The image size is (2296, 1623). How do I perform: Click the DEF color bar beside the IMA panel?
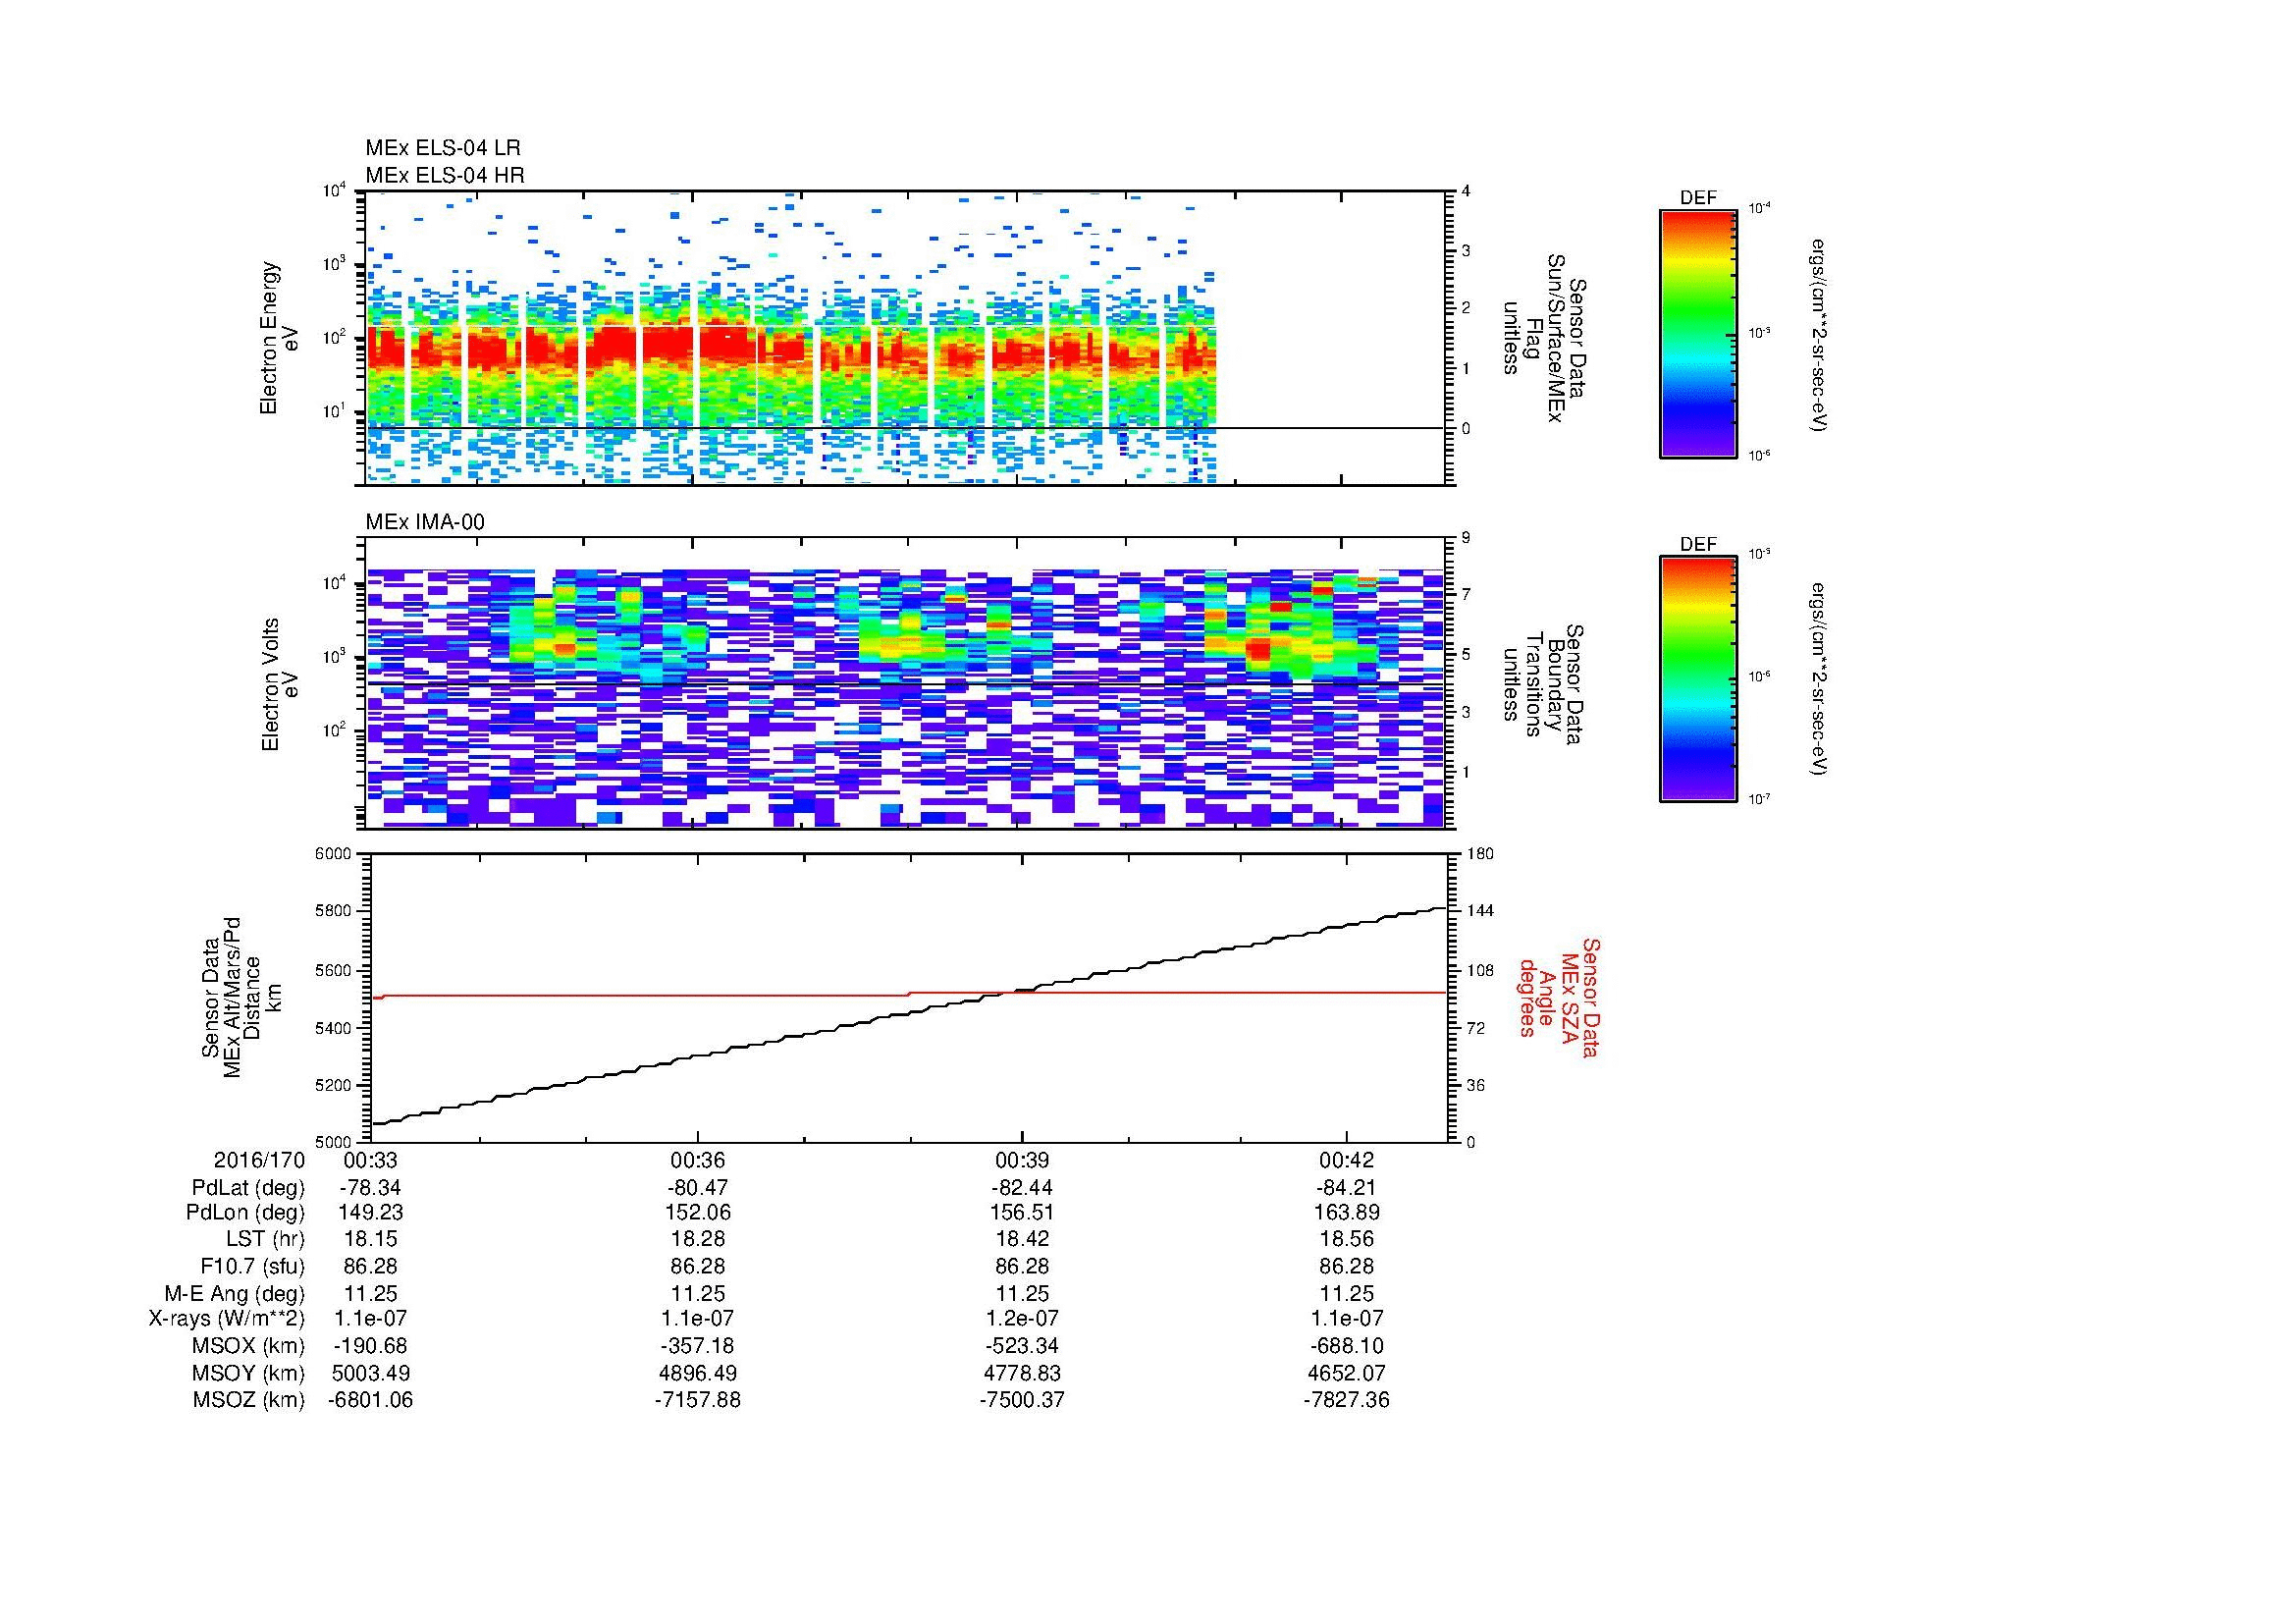[x=1697, y=679]
